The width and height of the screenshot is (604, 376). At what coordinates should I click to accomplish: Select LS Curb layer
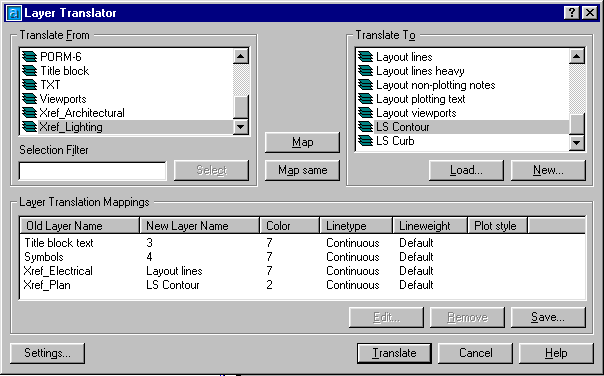tap(395, 141)
